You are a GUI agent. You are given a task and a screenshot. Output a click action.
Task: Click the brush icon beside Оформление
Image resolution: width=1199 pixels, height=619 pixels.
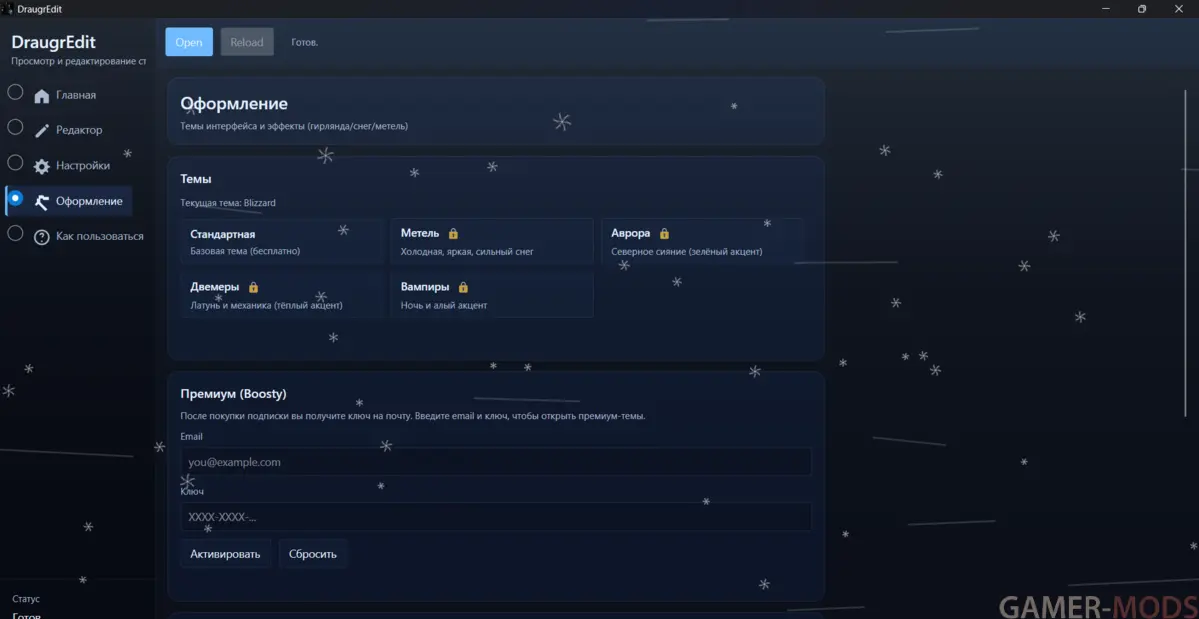coord(42,202)
